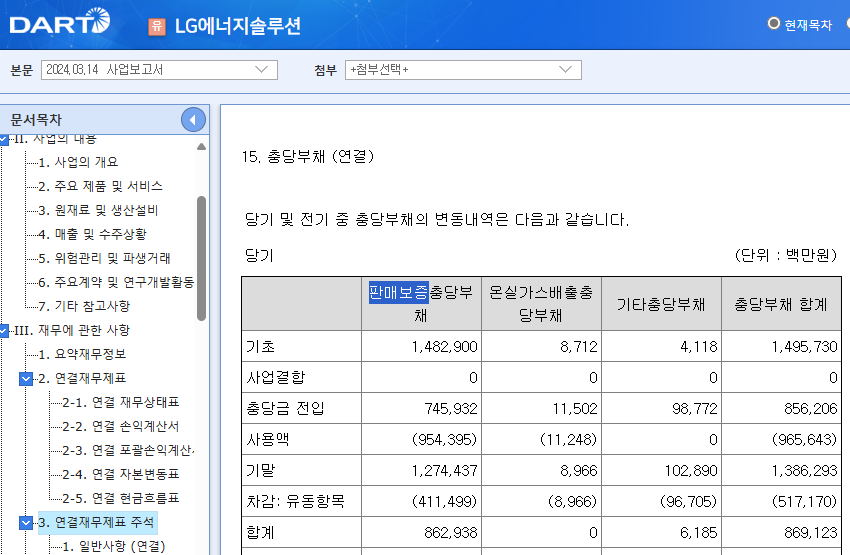Click the scroll-up arrow in document tree
The image size is (850, 555).
201,146
